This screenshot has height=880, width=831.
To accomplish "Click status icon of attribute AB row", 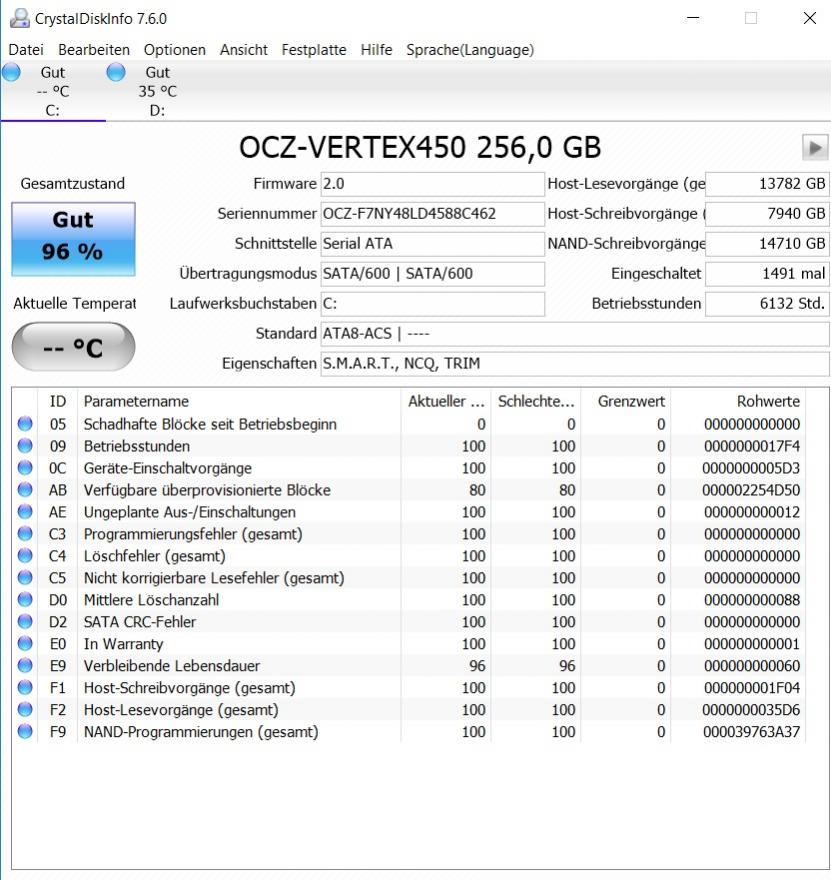I will 25,489.
